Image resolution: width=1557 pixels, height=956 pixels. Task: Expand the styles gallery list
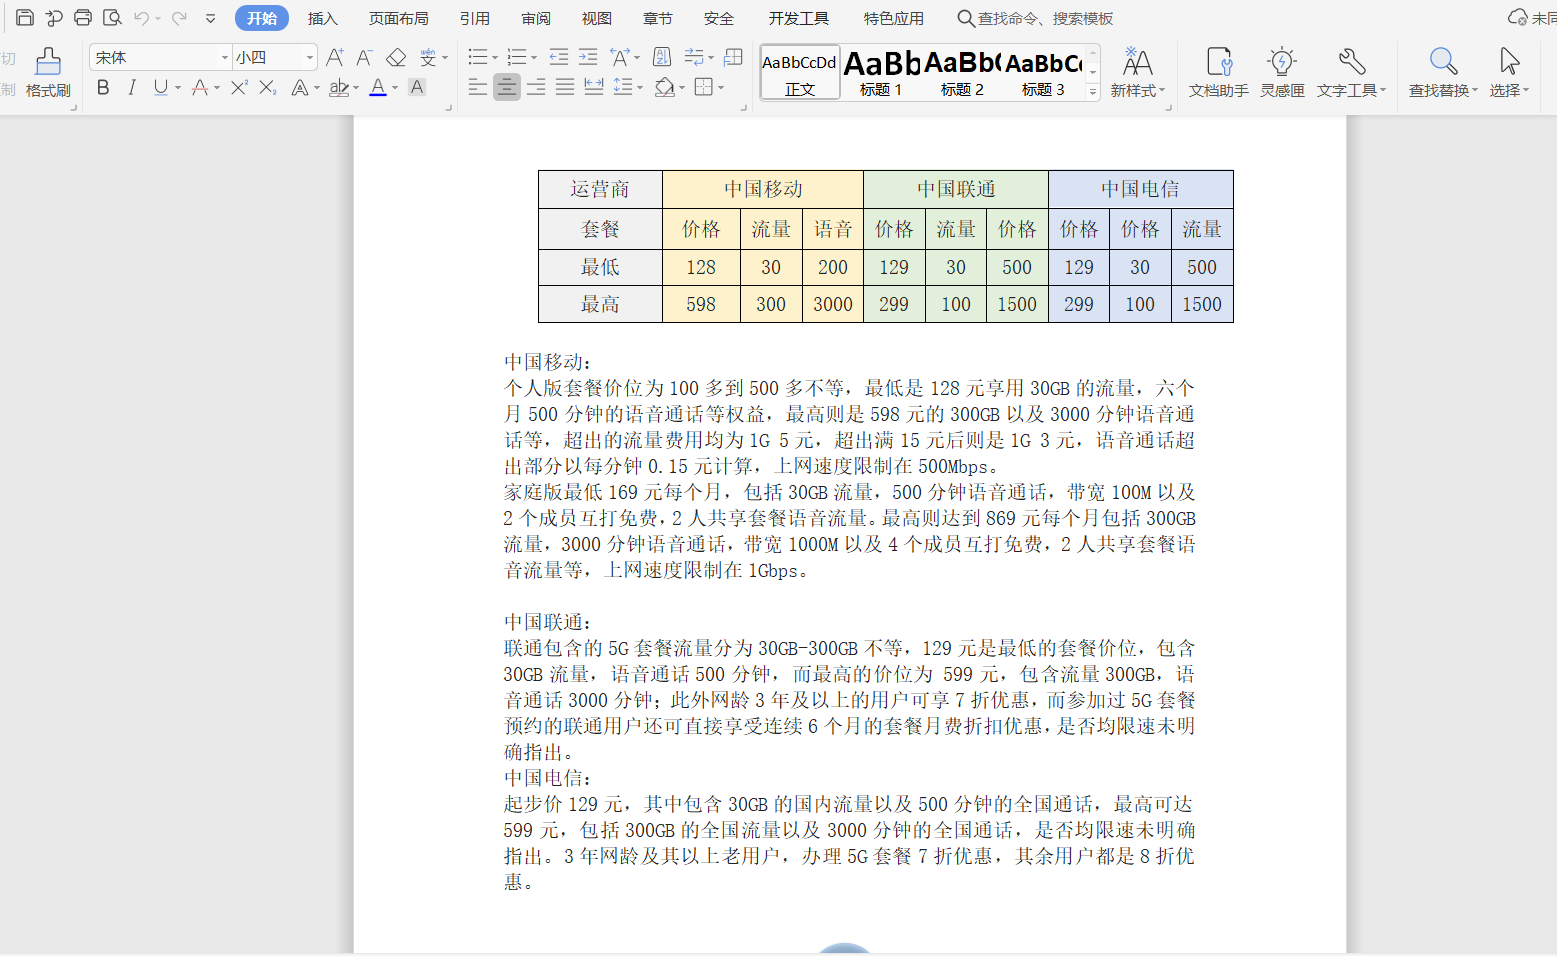[1093, 91]
